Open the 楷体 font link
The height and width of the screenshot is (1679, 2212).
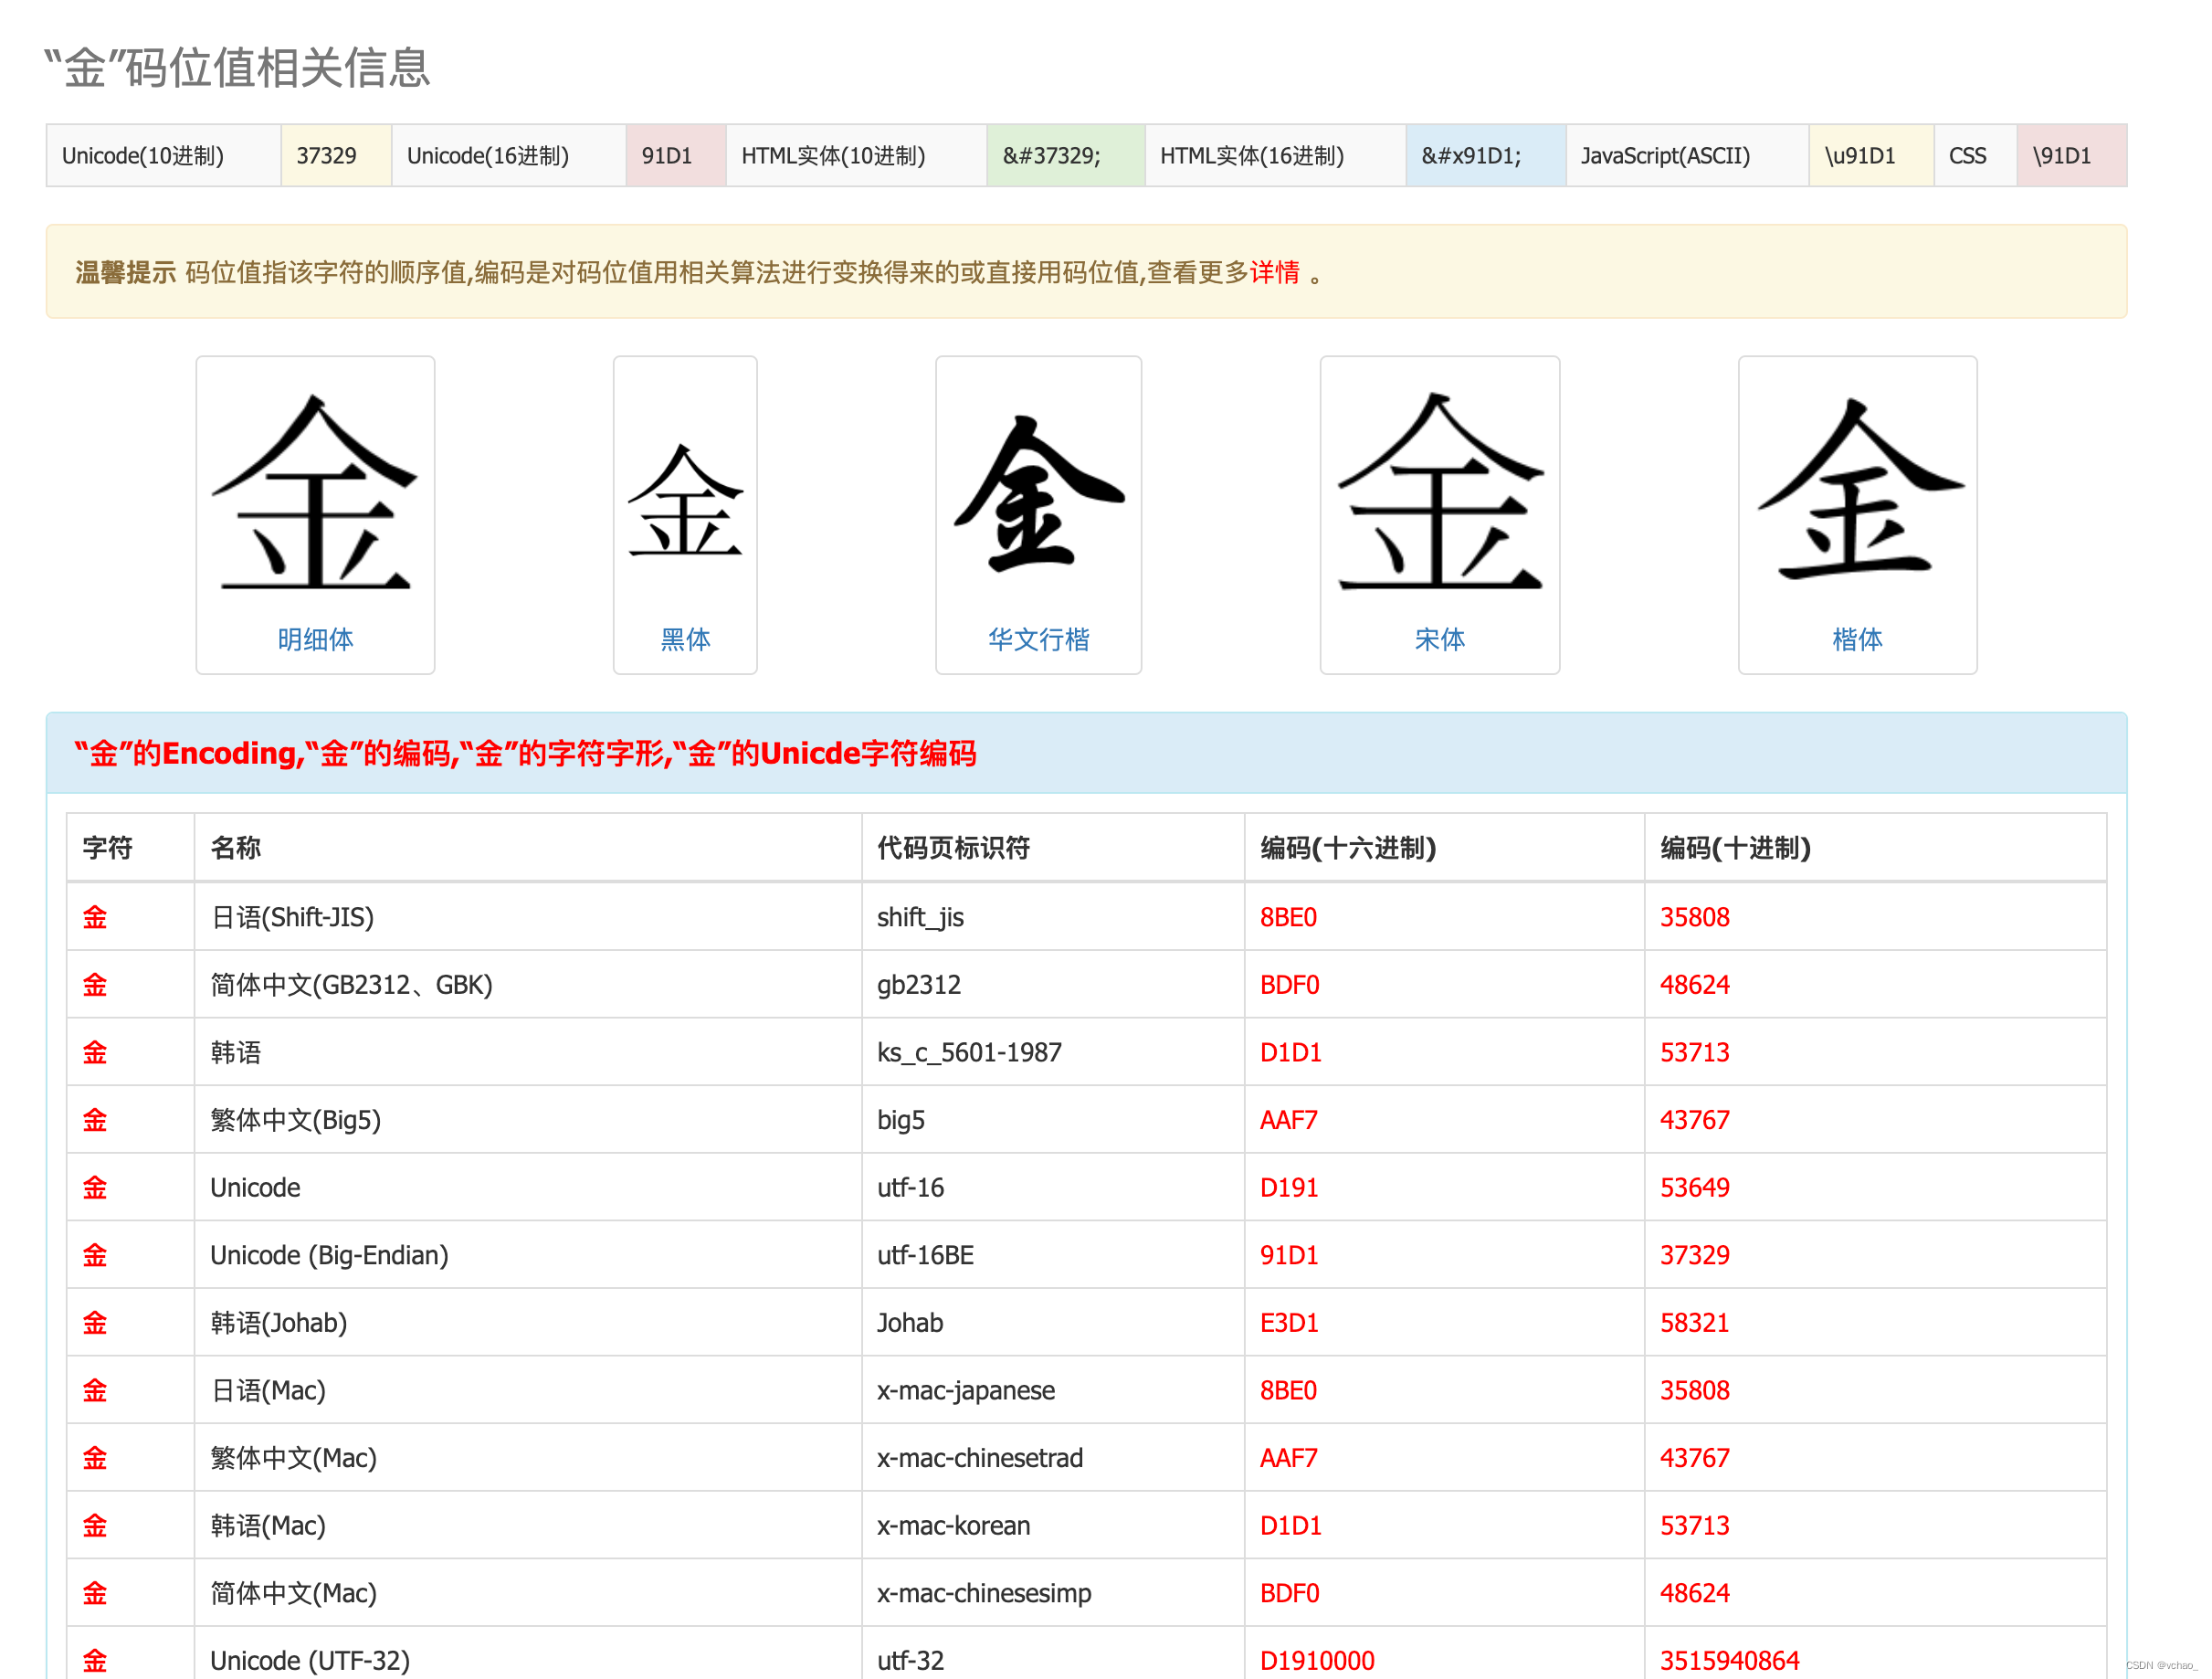(x=1857, y=639)
